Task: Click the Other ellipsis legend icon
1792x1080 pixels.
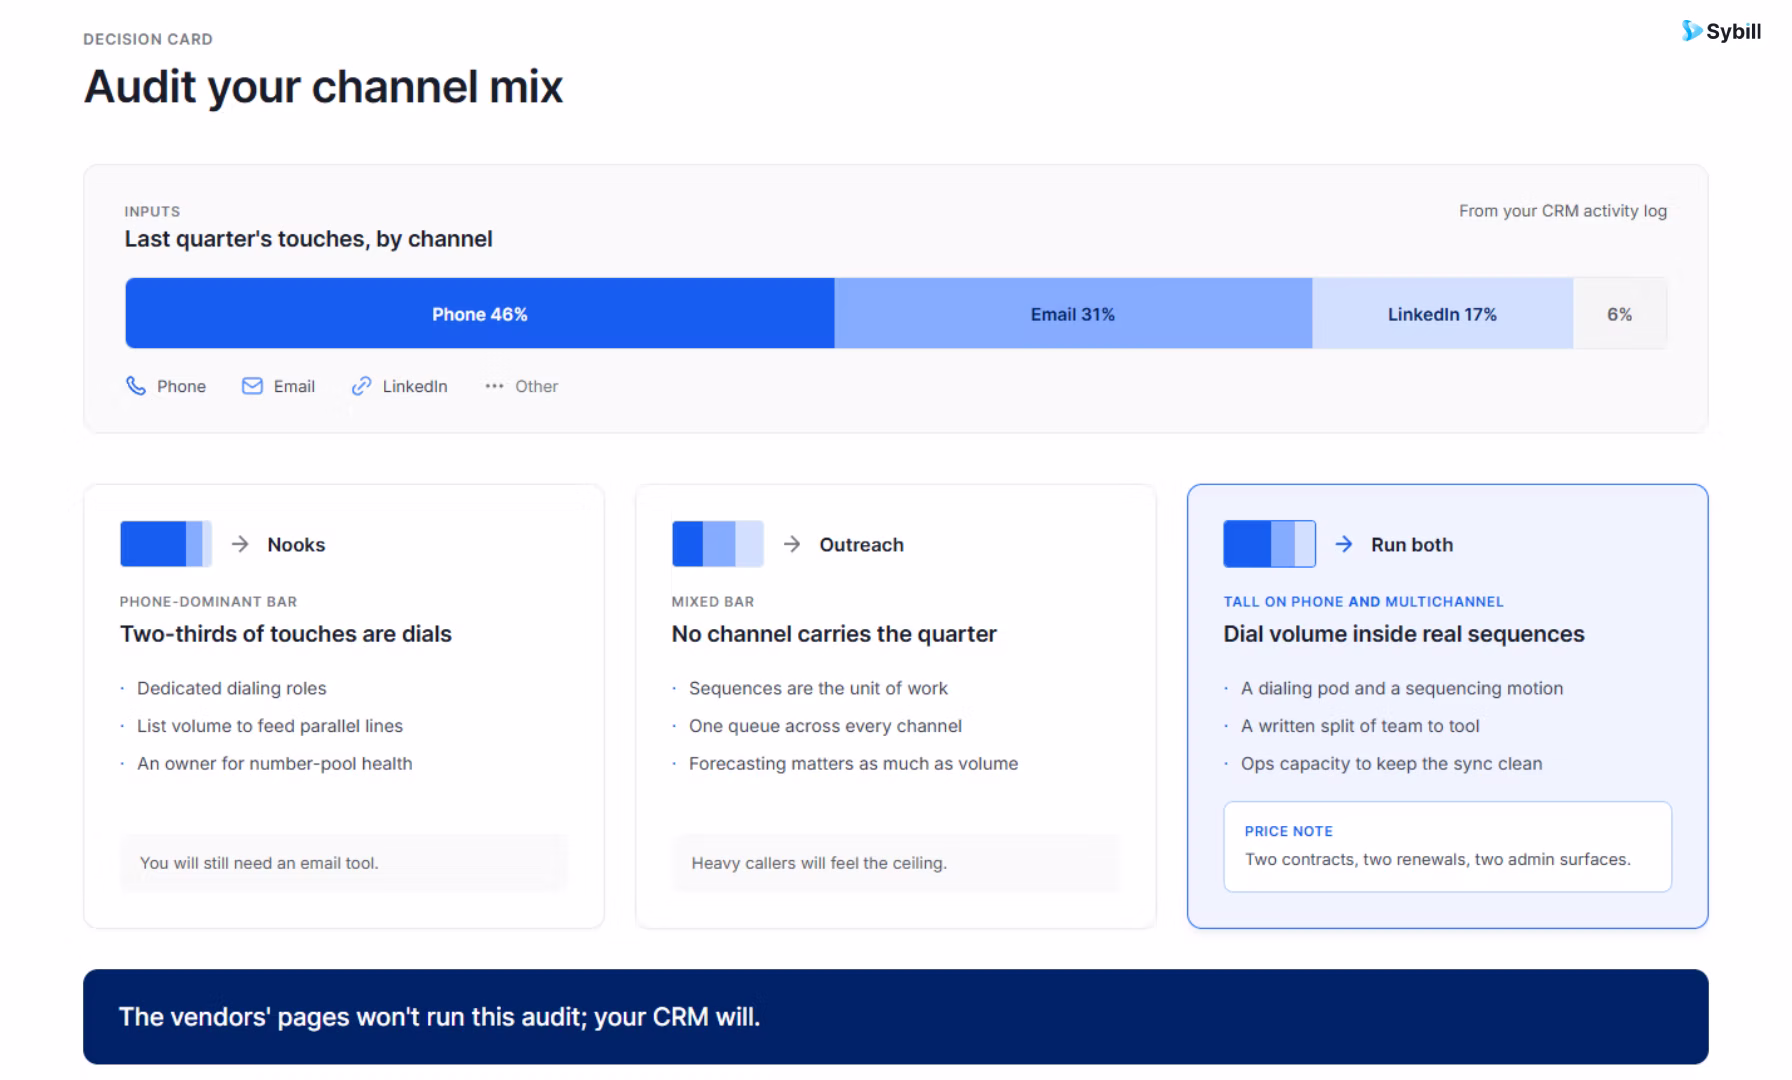Action: (494, 386)
